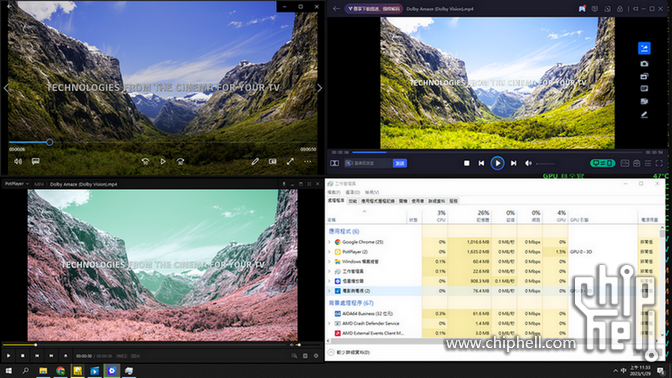Toggle the green danmaku switch in Xunlei player
672x378 pixels.
pos(602,163)
